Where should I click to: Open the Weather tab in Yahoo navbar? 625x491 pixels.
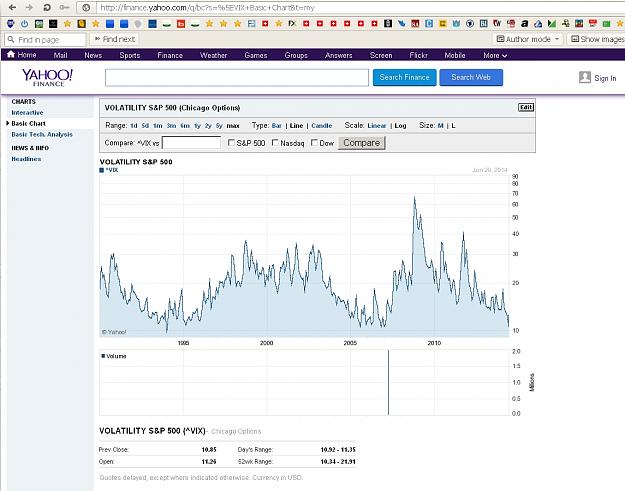pos(213,55)
